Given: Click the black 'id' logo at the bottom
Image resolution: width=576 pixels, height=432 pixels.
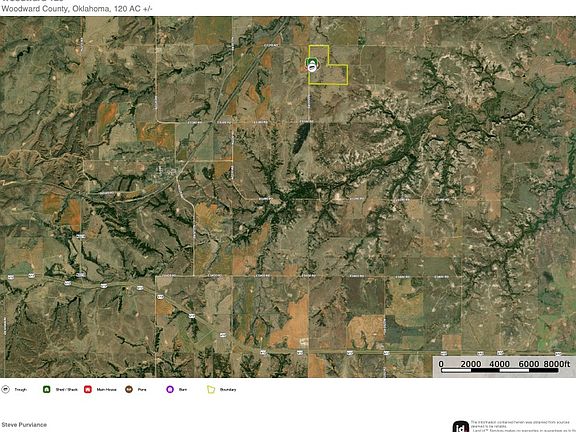Looking at the screenshot, I should click(461, 426).
